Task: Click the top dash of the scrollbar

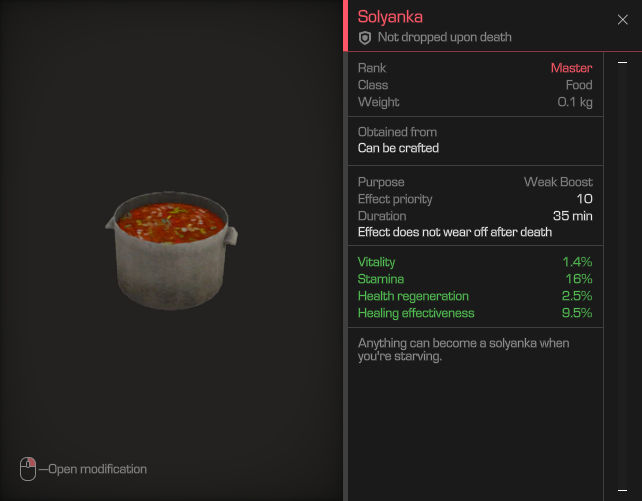Action: (x=622, y=63)
